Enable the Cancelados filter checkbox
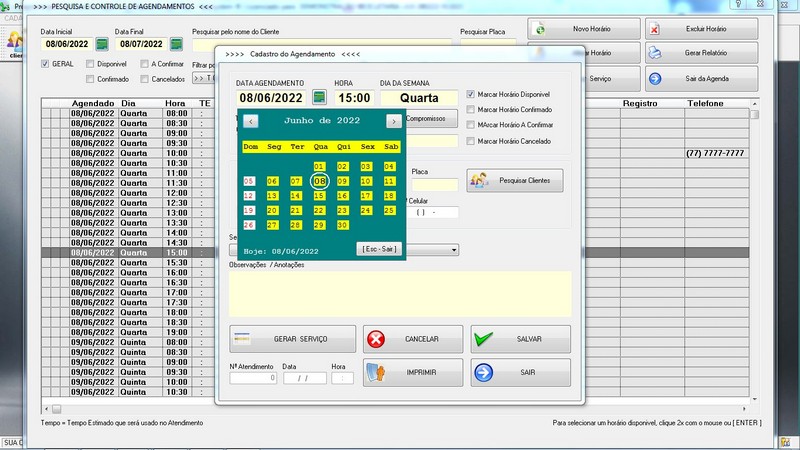The height and width of the screenshot is (450, 800). click(144, 79)
